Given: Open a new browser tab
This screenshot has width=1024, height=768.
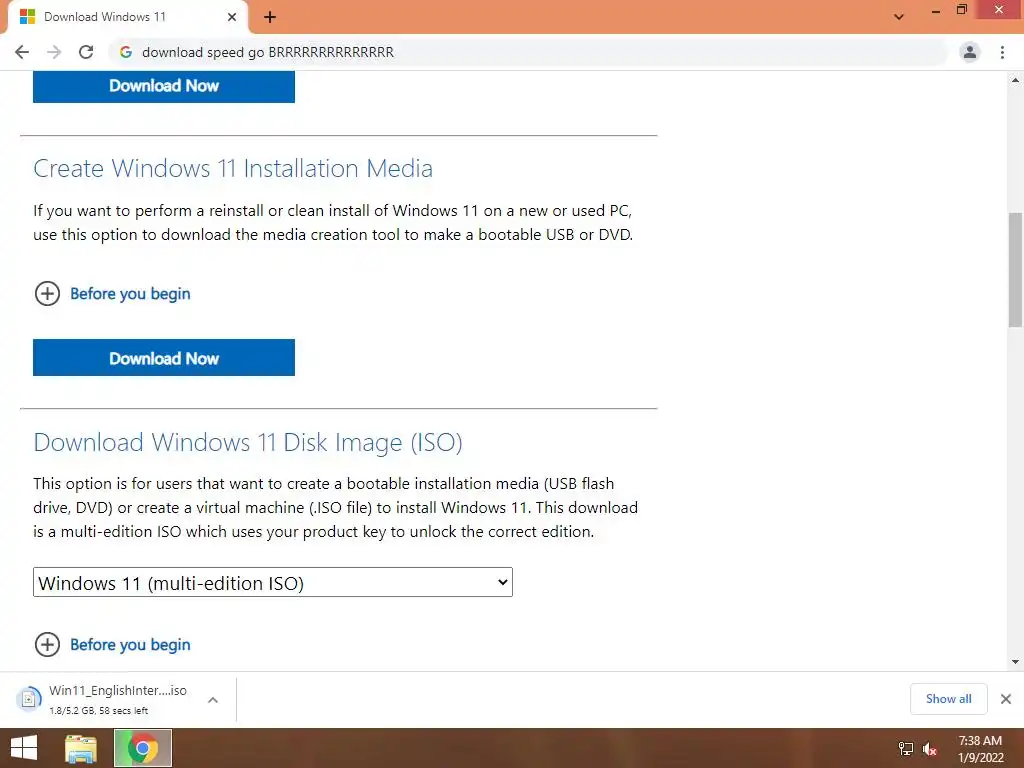Looking at the screenshot, I should click(x=270, y=17).
